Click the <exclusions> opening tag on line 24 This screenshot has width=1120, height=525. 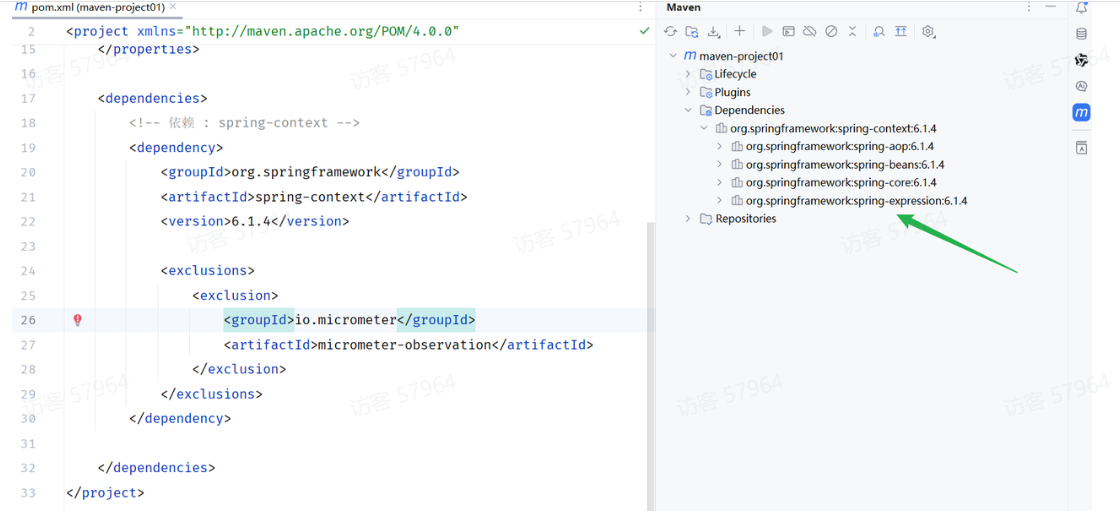point(208,271)
